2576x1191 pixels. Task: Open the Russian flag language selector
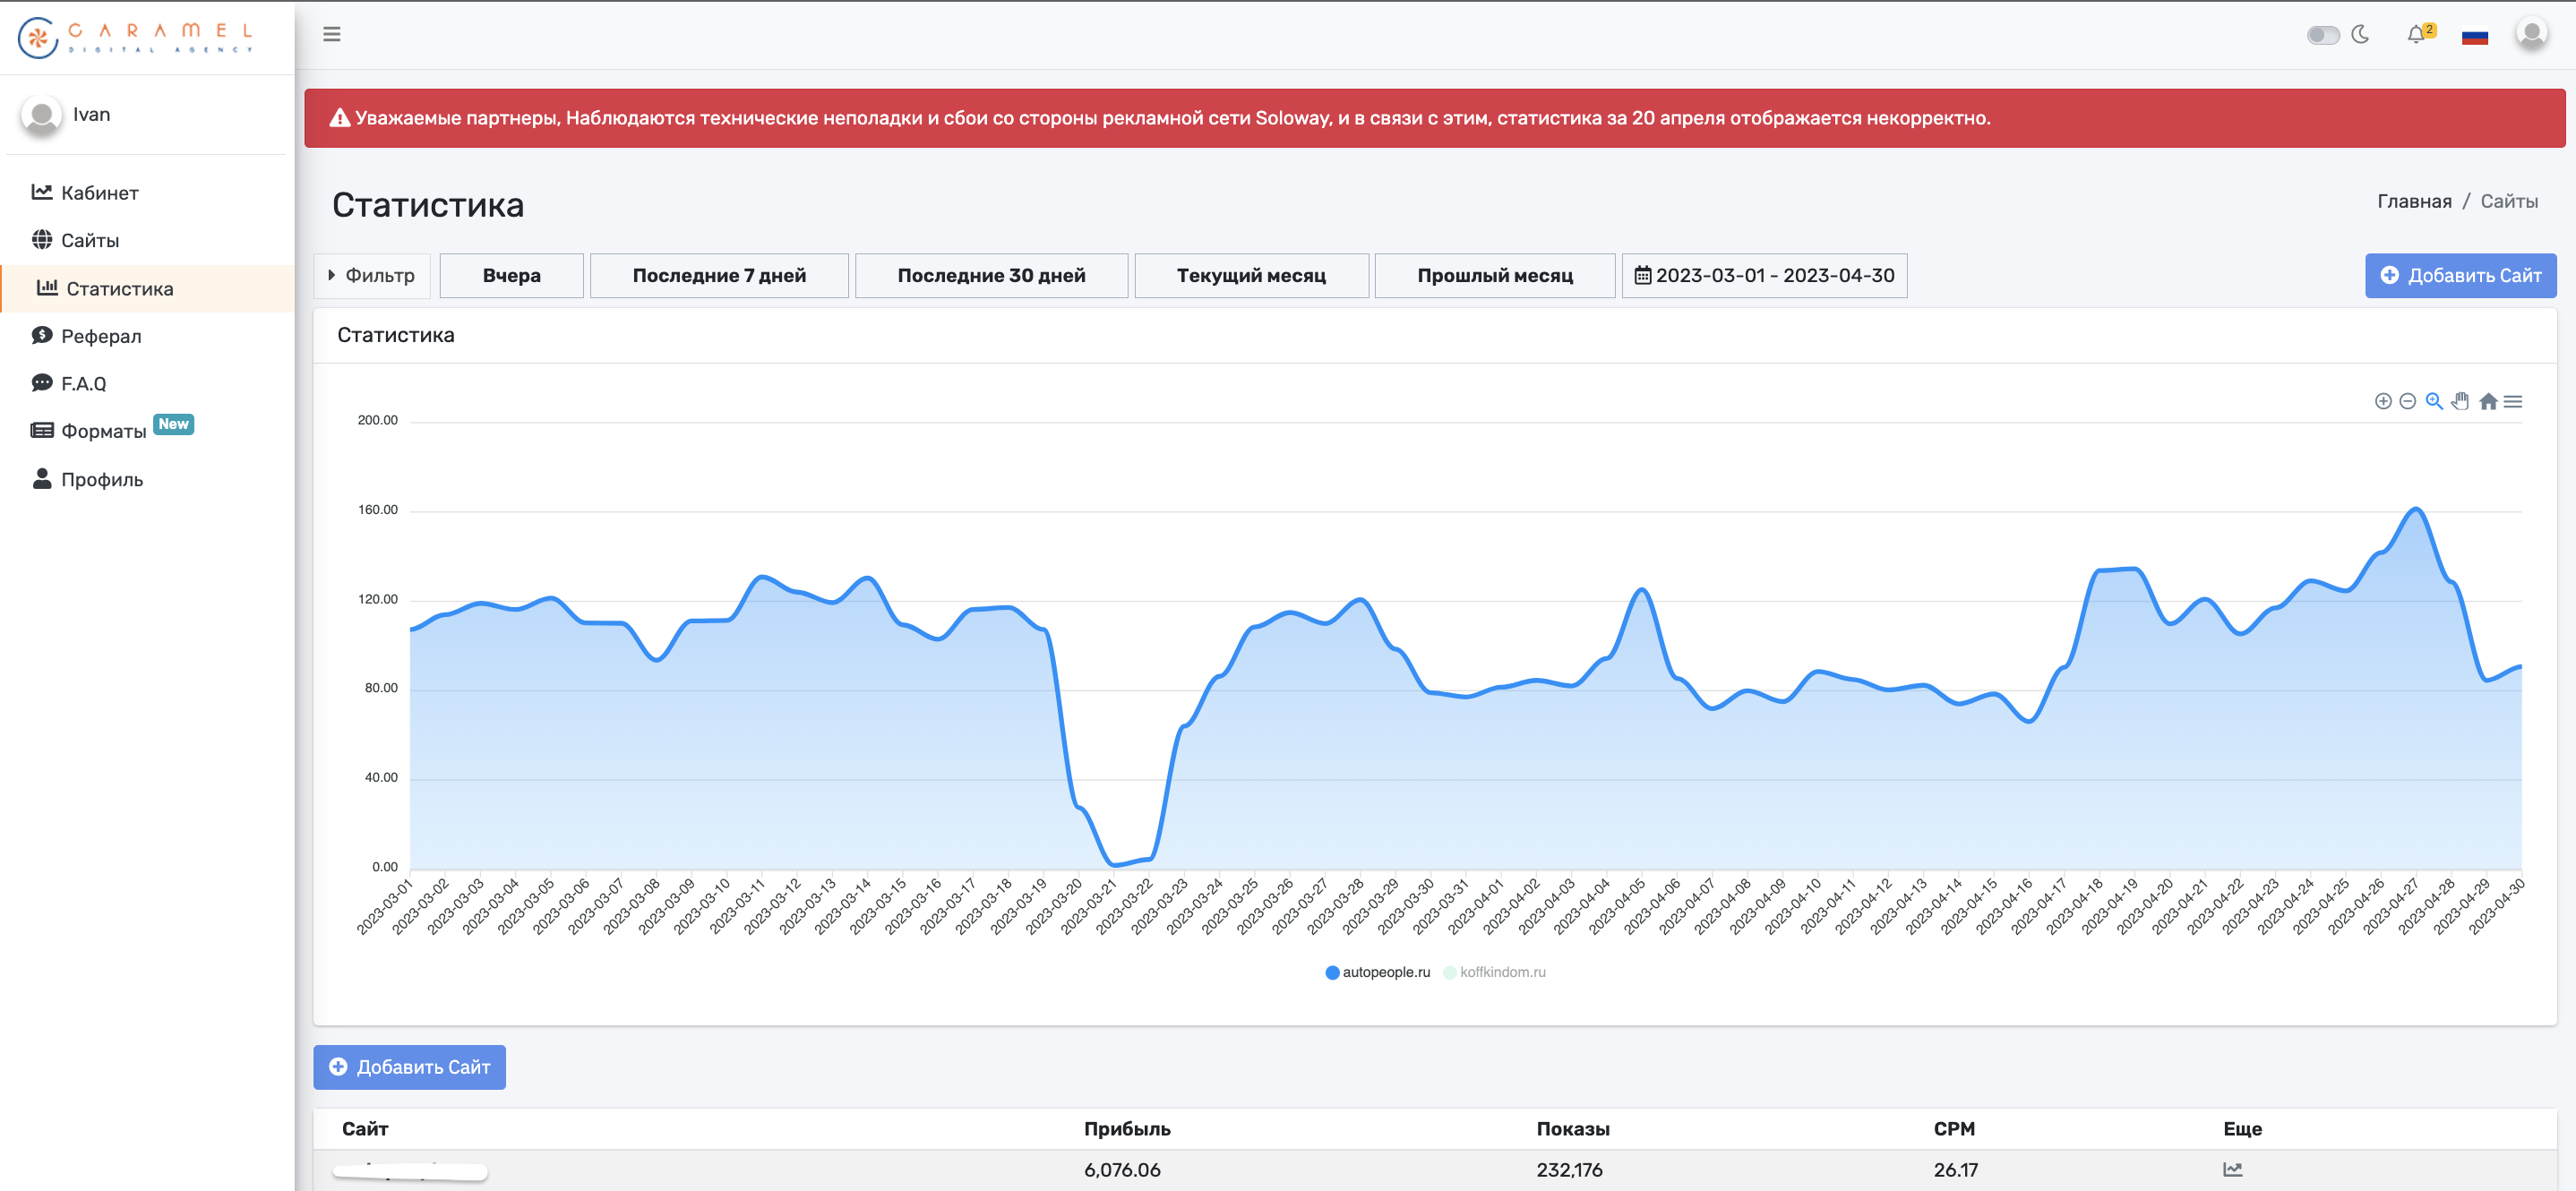2474,37
